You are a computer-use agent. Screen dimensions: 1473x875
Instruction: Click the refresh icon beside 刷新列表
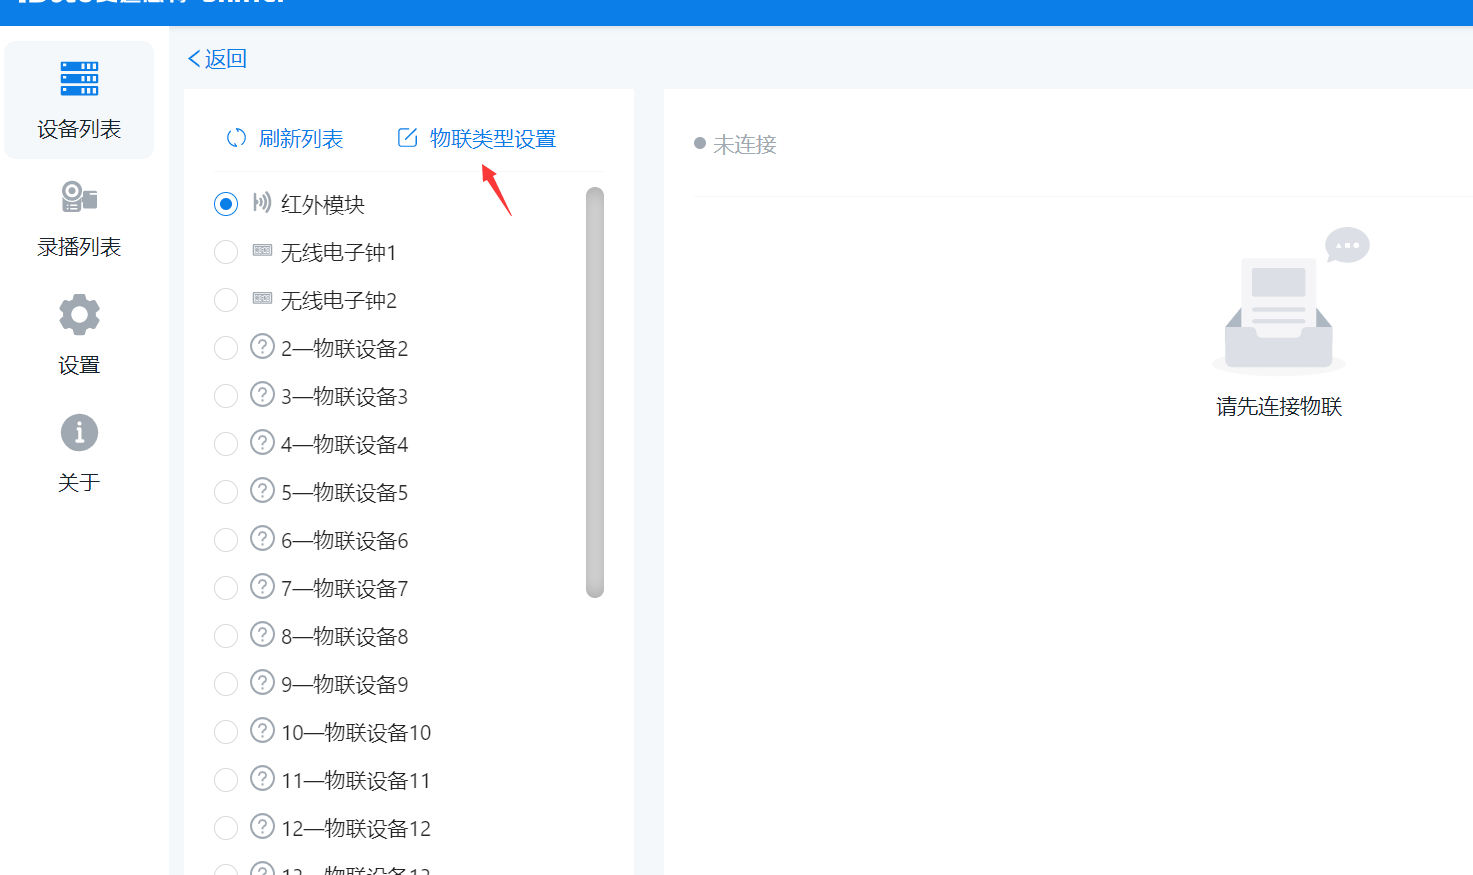pyautogui.click(x=236, y=139)
